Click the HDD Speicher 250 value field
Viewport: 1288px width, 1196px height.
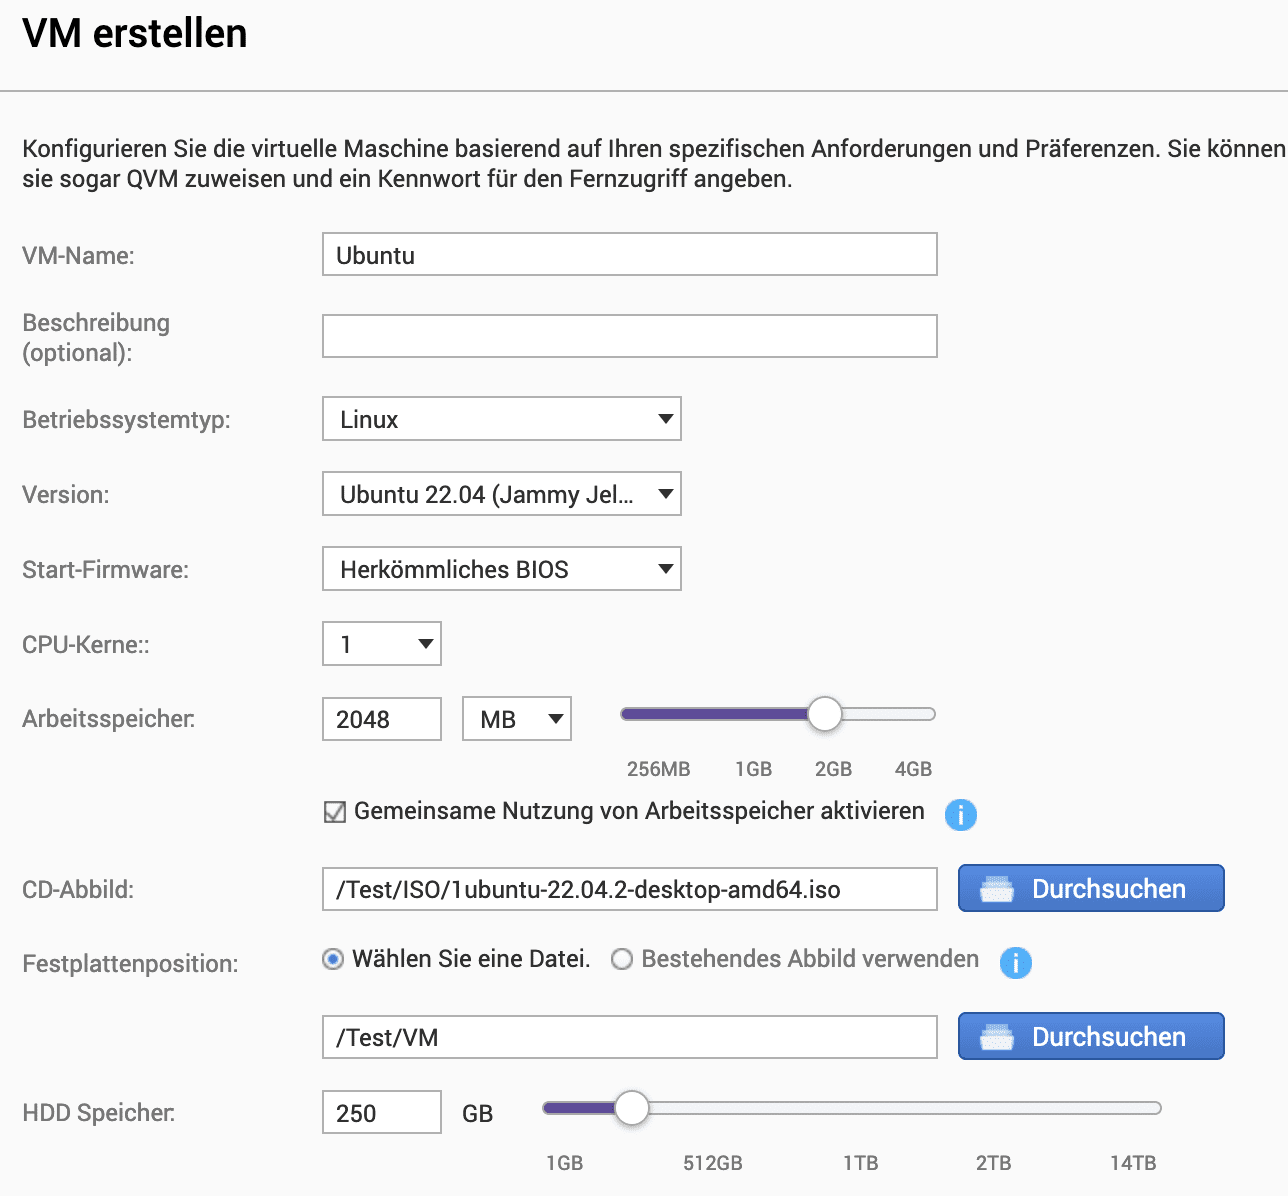pos(382,1112)
